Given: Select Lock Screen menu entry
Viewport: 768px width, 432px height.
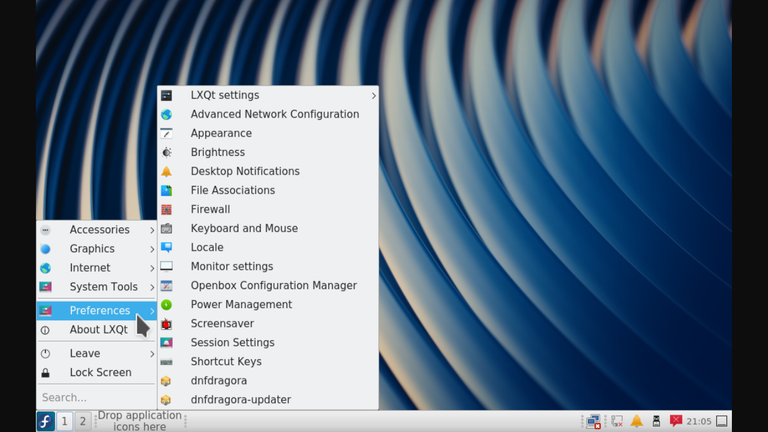Looking at the screenshot, I should 96,373.
